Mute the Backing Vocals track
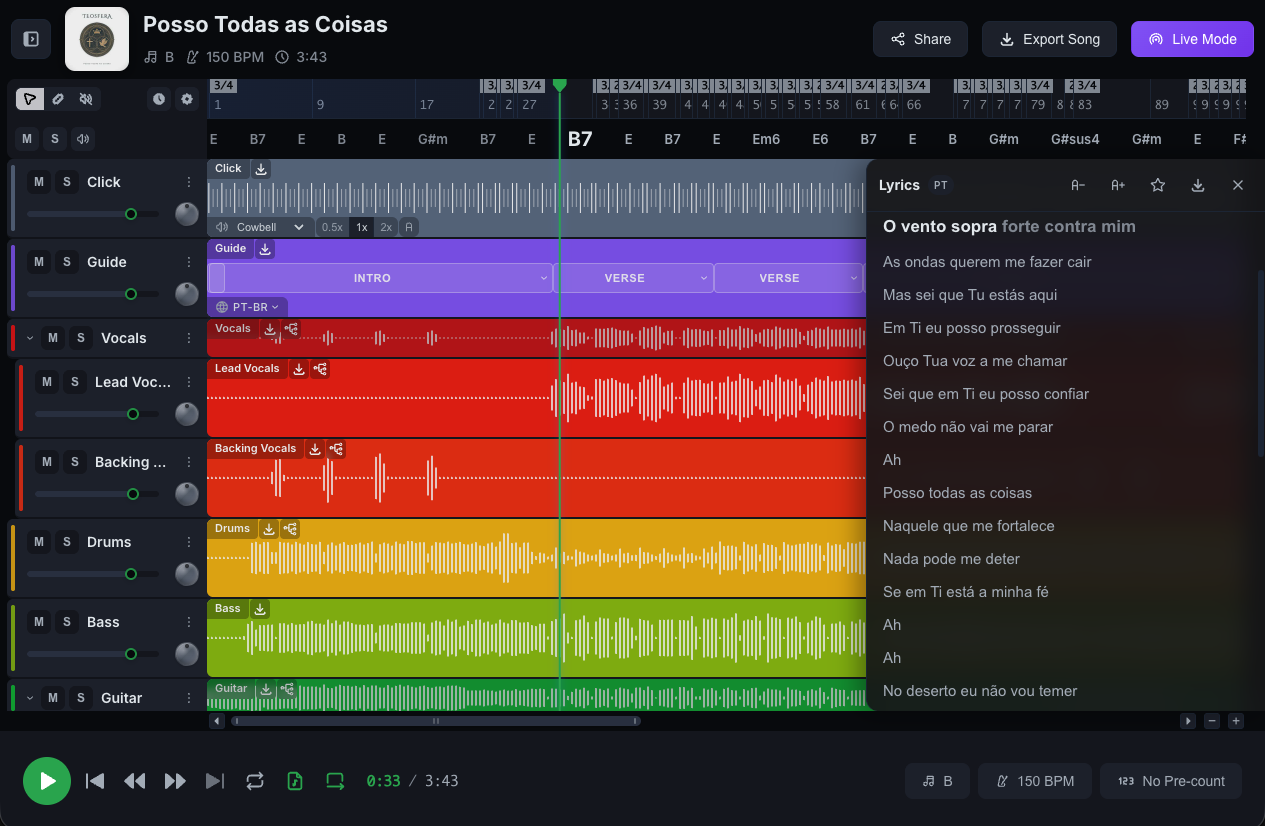Image resolution: width=1265 pixels, height=826 pixels. [x=47, y=462]
